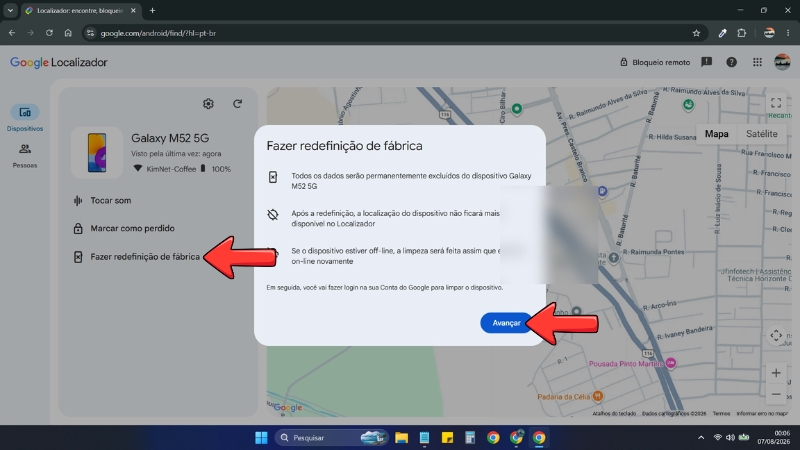The height and width of the screenshot is (450, 800).
Task: Click the Galaxy M52 5G phone thumbnail
Action: [x=97, y=153]
